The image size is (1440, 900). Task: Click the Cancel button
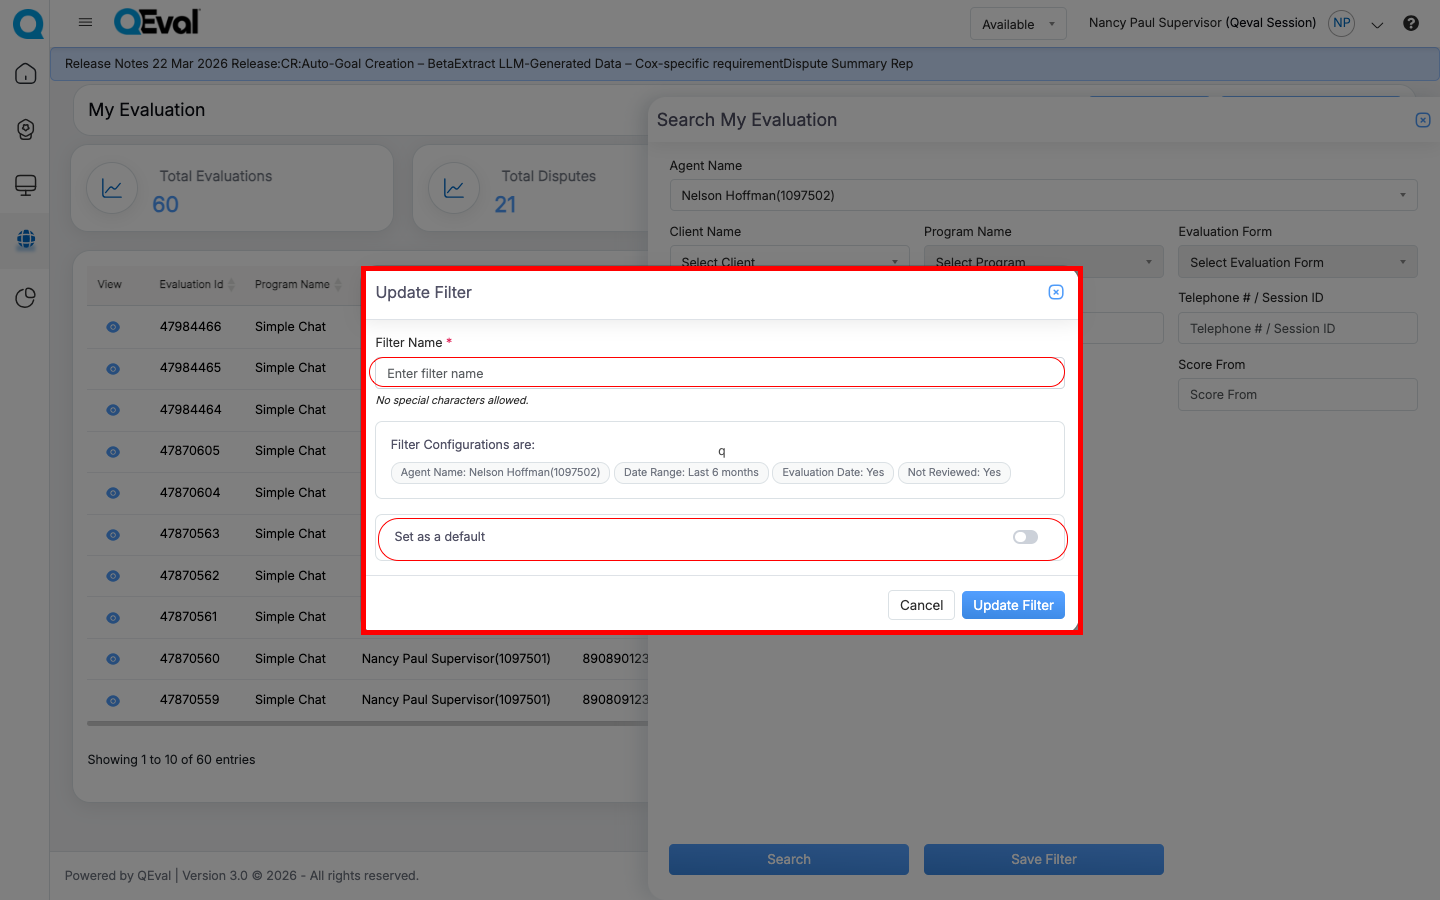pyautogui.click(x=920, y=605)
